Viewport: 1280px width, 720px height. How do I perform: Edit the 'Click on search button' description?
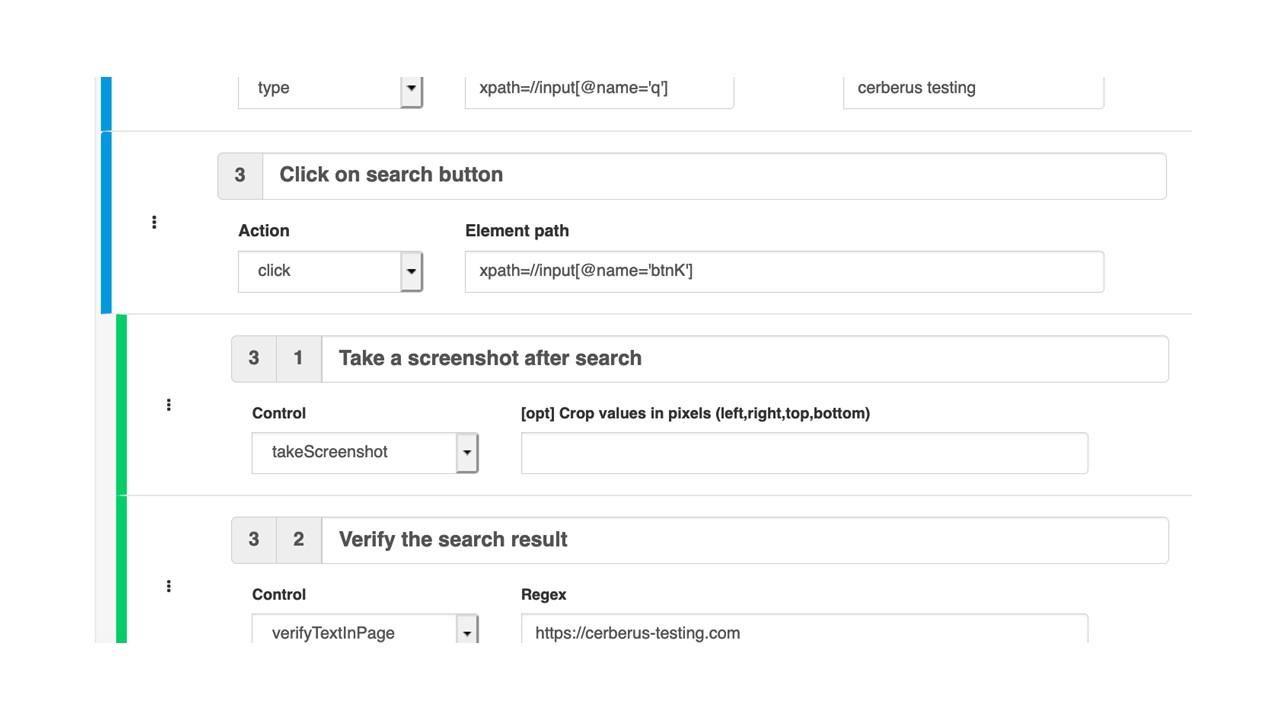pyautogui.click(x=712, y=175)
